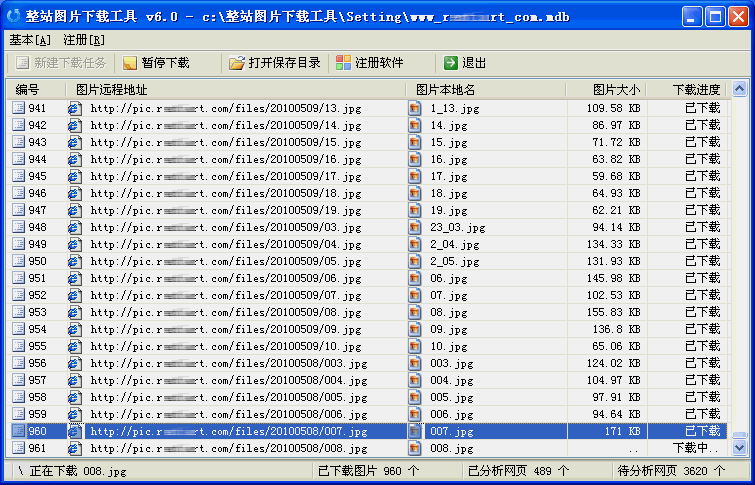This screenshot has height=485, width=755.
Task: Click the pause download (暂停下载) toolbar icon
Action: [130, 63]
